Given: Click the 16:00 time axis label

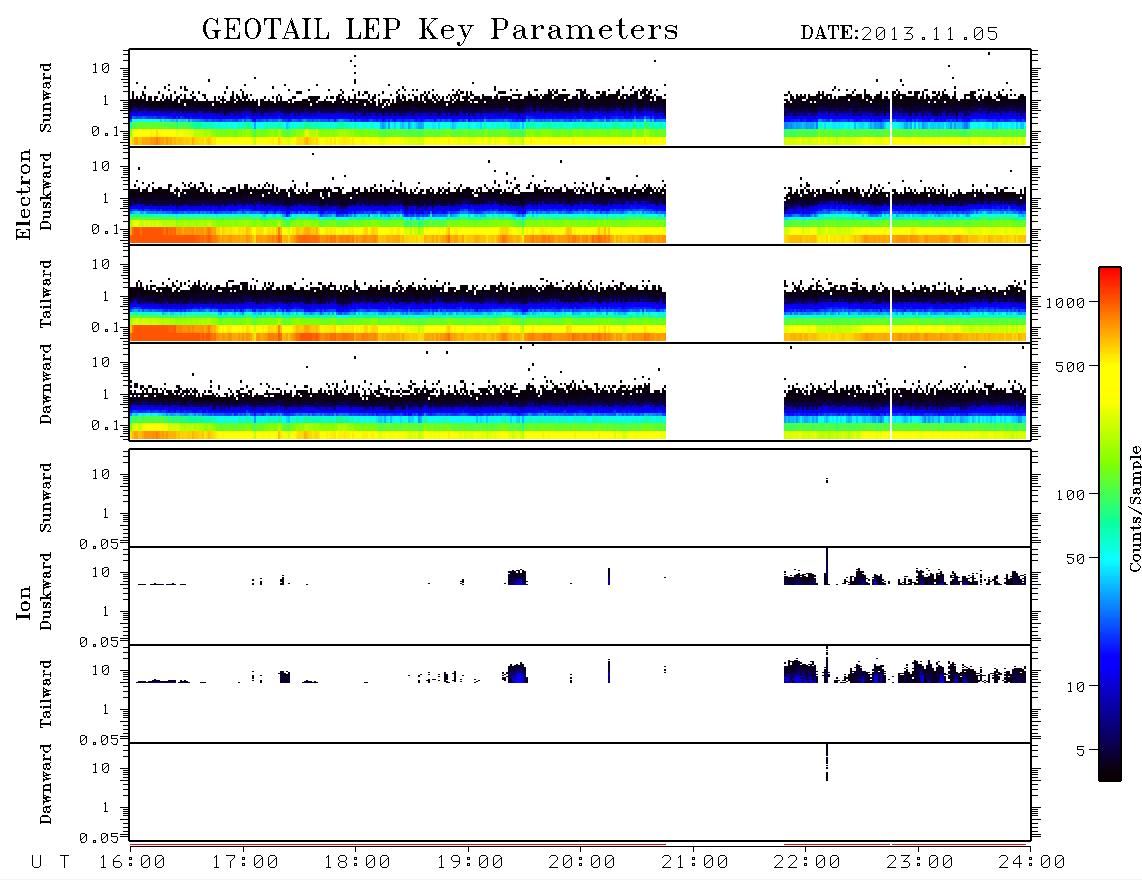Looking at the screenshot, I should [x=133, y=862].
